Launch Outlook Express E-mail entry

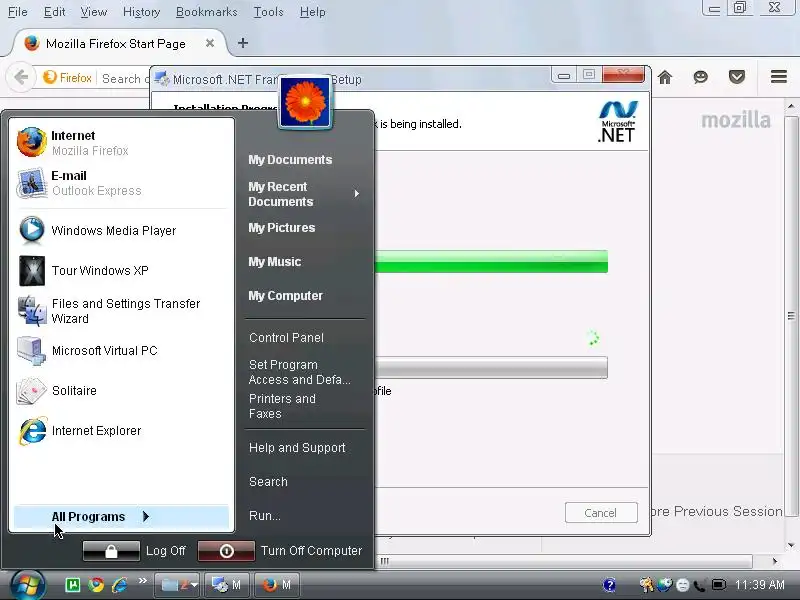pos(121,183)
